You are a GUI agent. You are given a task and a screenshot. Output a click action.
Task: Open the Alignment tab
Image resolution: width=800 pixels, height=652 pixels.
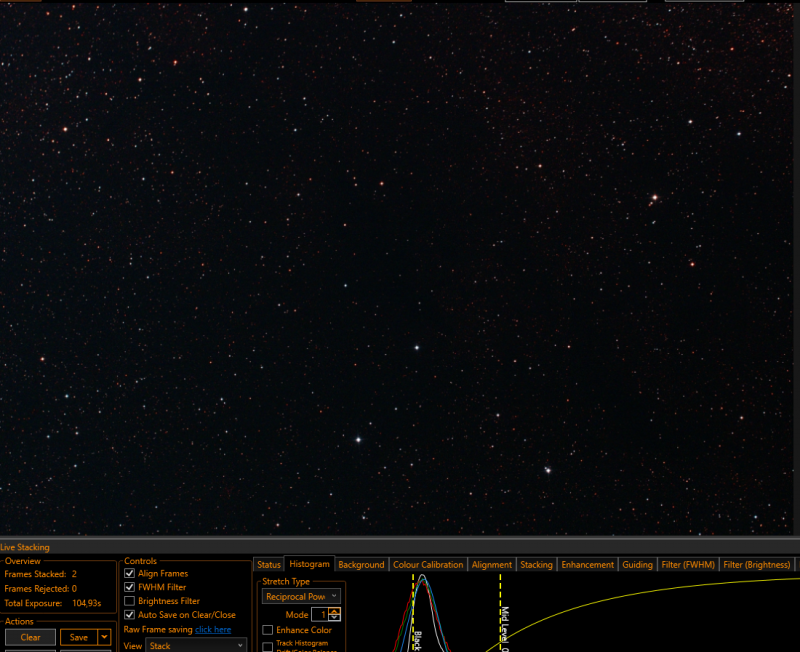coord(491,565)
